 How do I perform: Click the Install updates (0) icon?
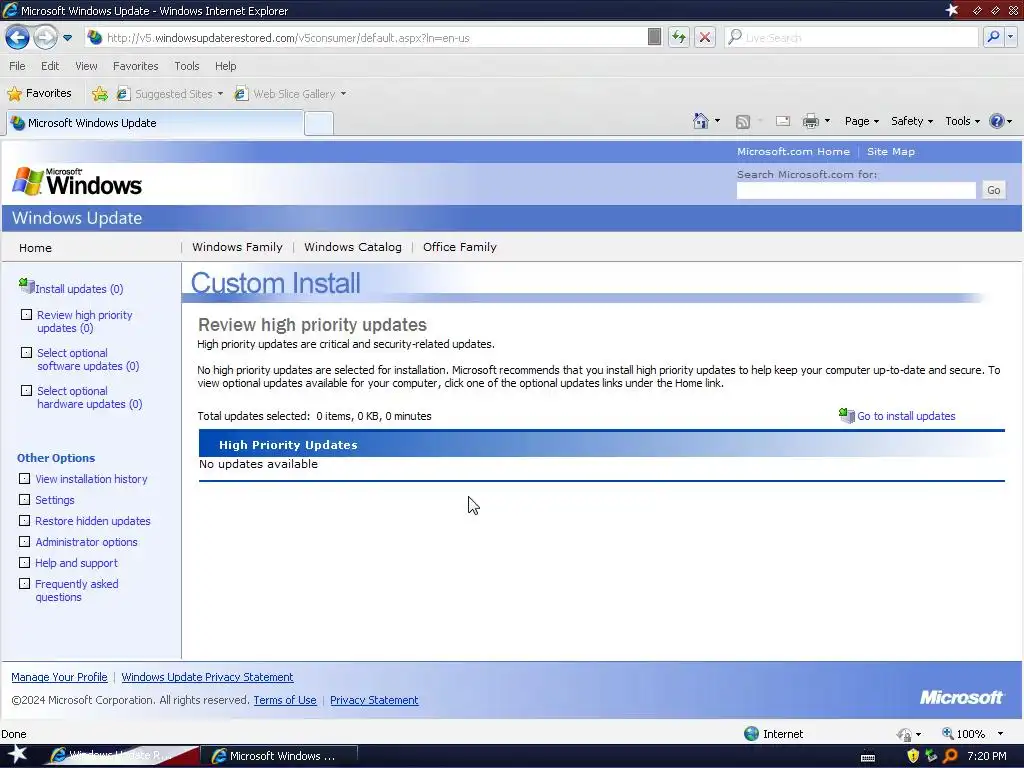26,285
